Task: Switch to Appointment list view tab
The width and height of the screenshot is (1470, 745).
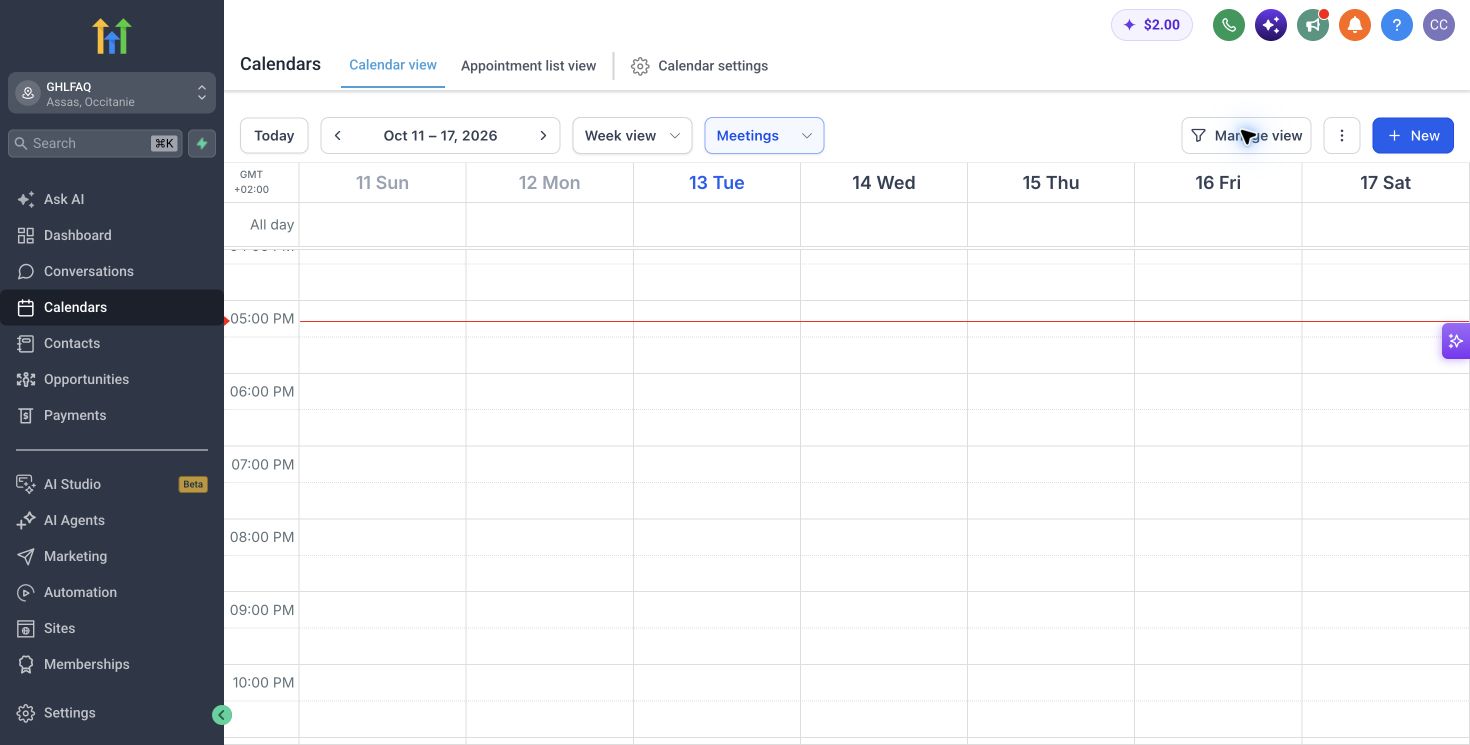Action: pos(528,66)
